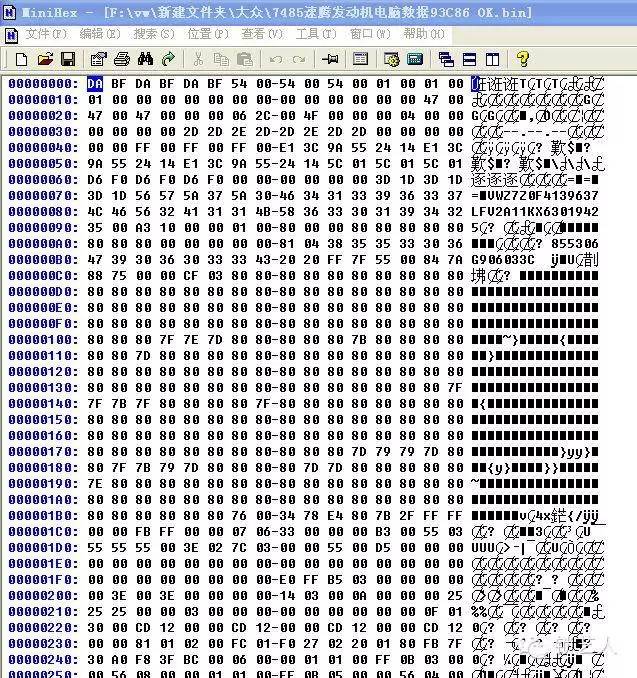Image resolution: width=637 pixels, height=678 pixels.
Task: Click the Help question mark icon
Action: pos(521,59)
